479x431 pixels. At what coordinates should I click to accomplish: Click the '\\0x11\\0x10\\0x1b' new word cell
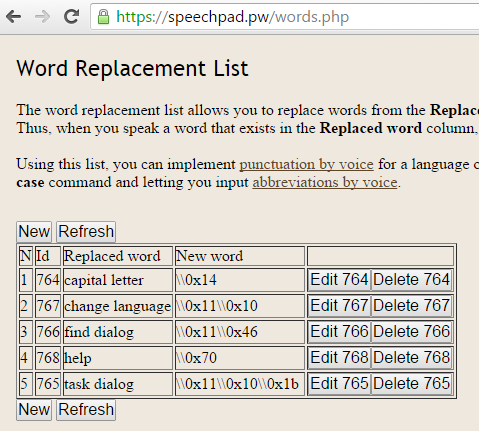pos(240,384)
